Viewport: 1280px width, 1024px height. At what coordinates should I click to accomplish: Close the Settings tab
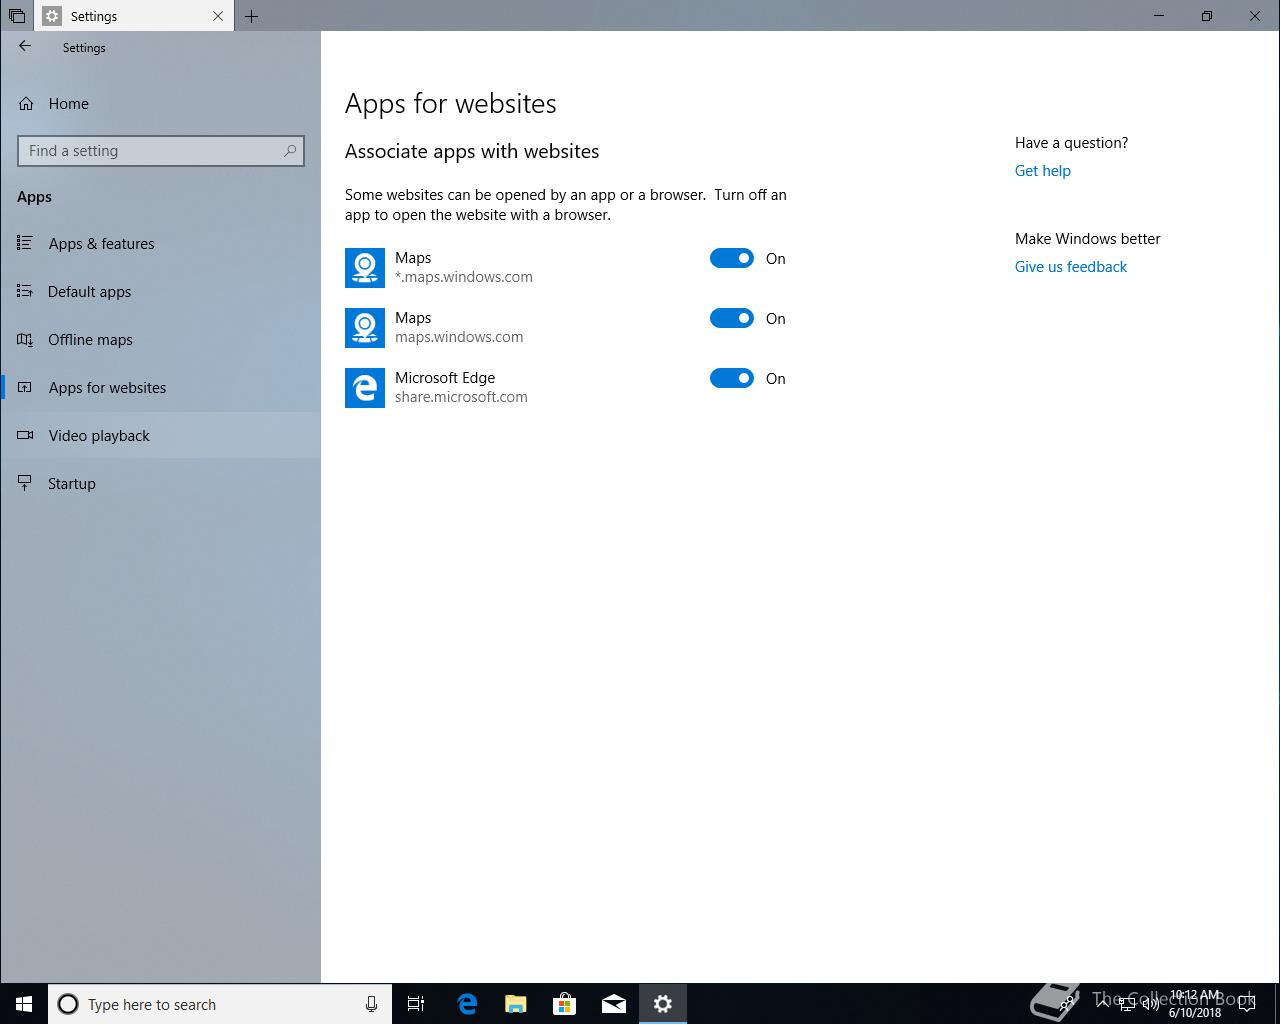[218, 16]
